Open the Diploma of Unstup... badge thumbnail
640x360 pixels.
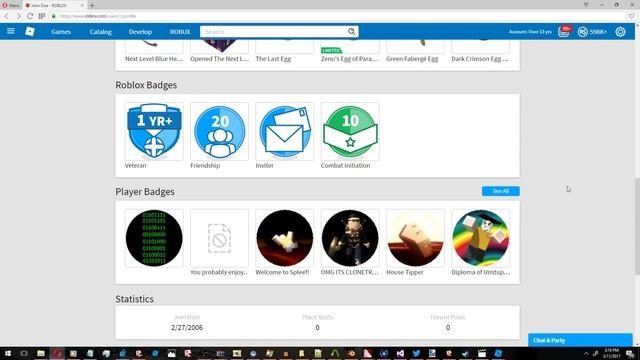pyautogui.click(x=481, y=238)
